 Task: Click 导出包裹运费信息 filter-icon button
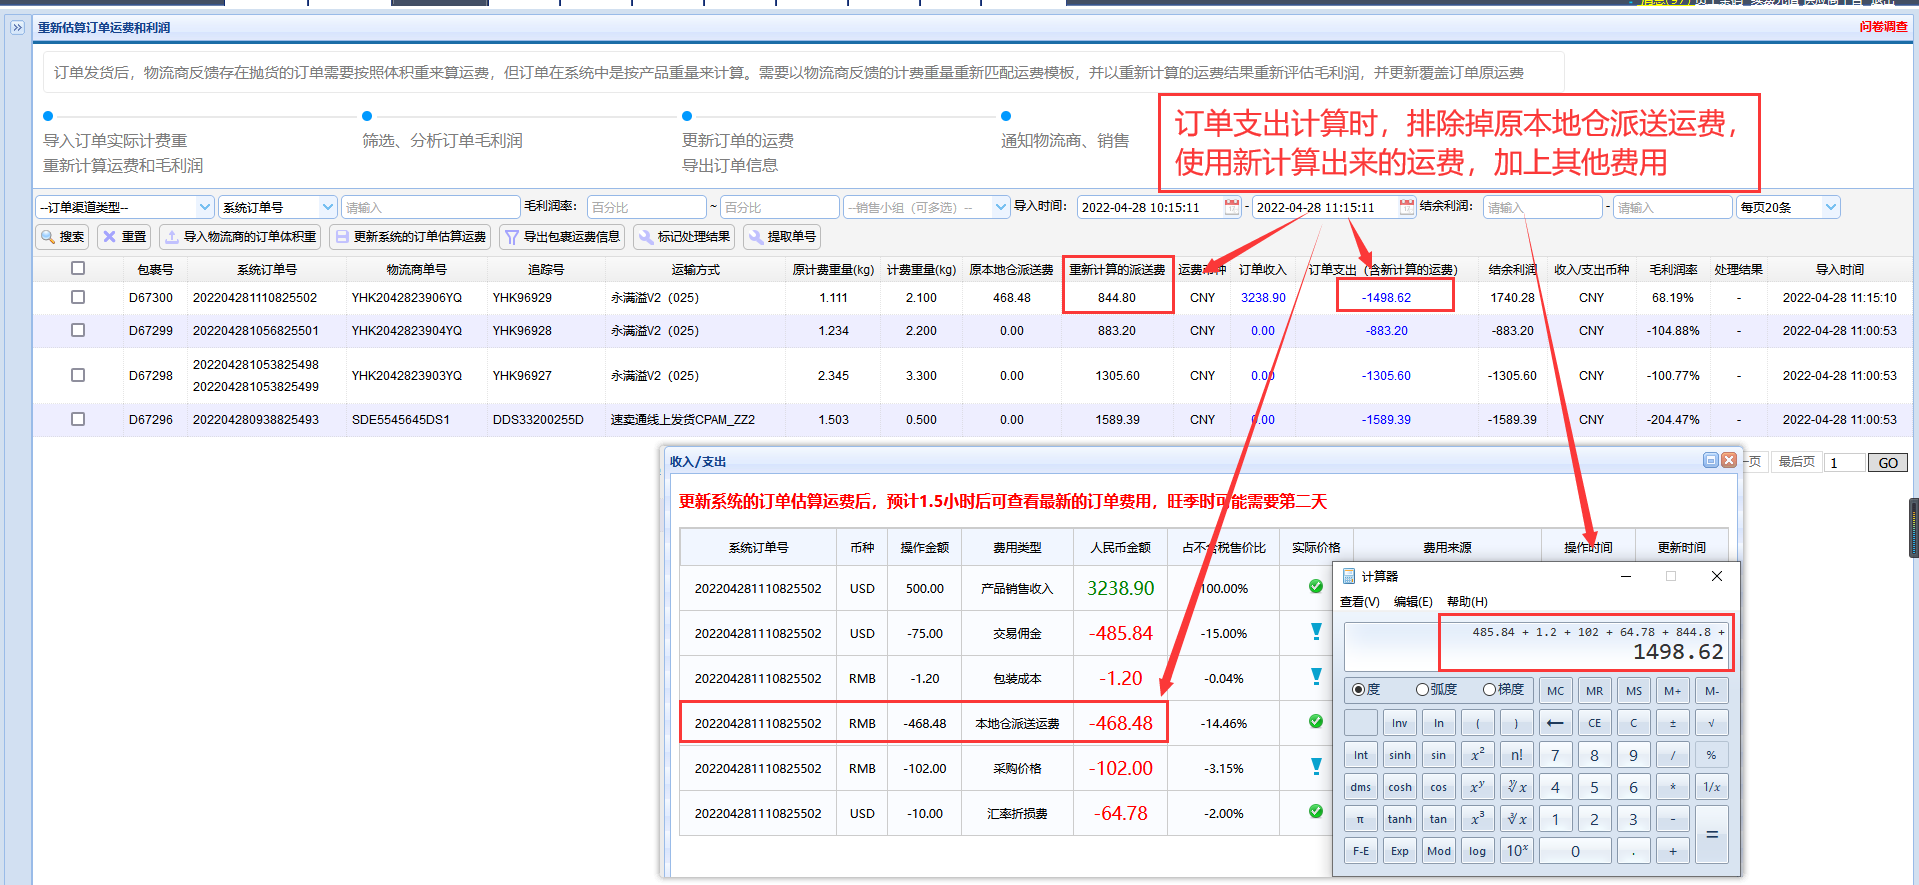click(562, 237)
